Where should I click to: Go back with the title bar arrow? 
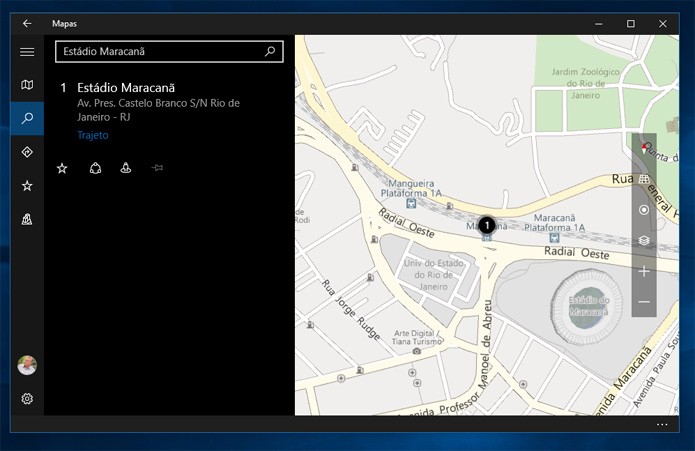[x=27, y=23]
